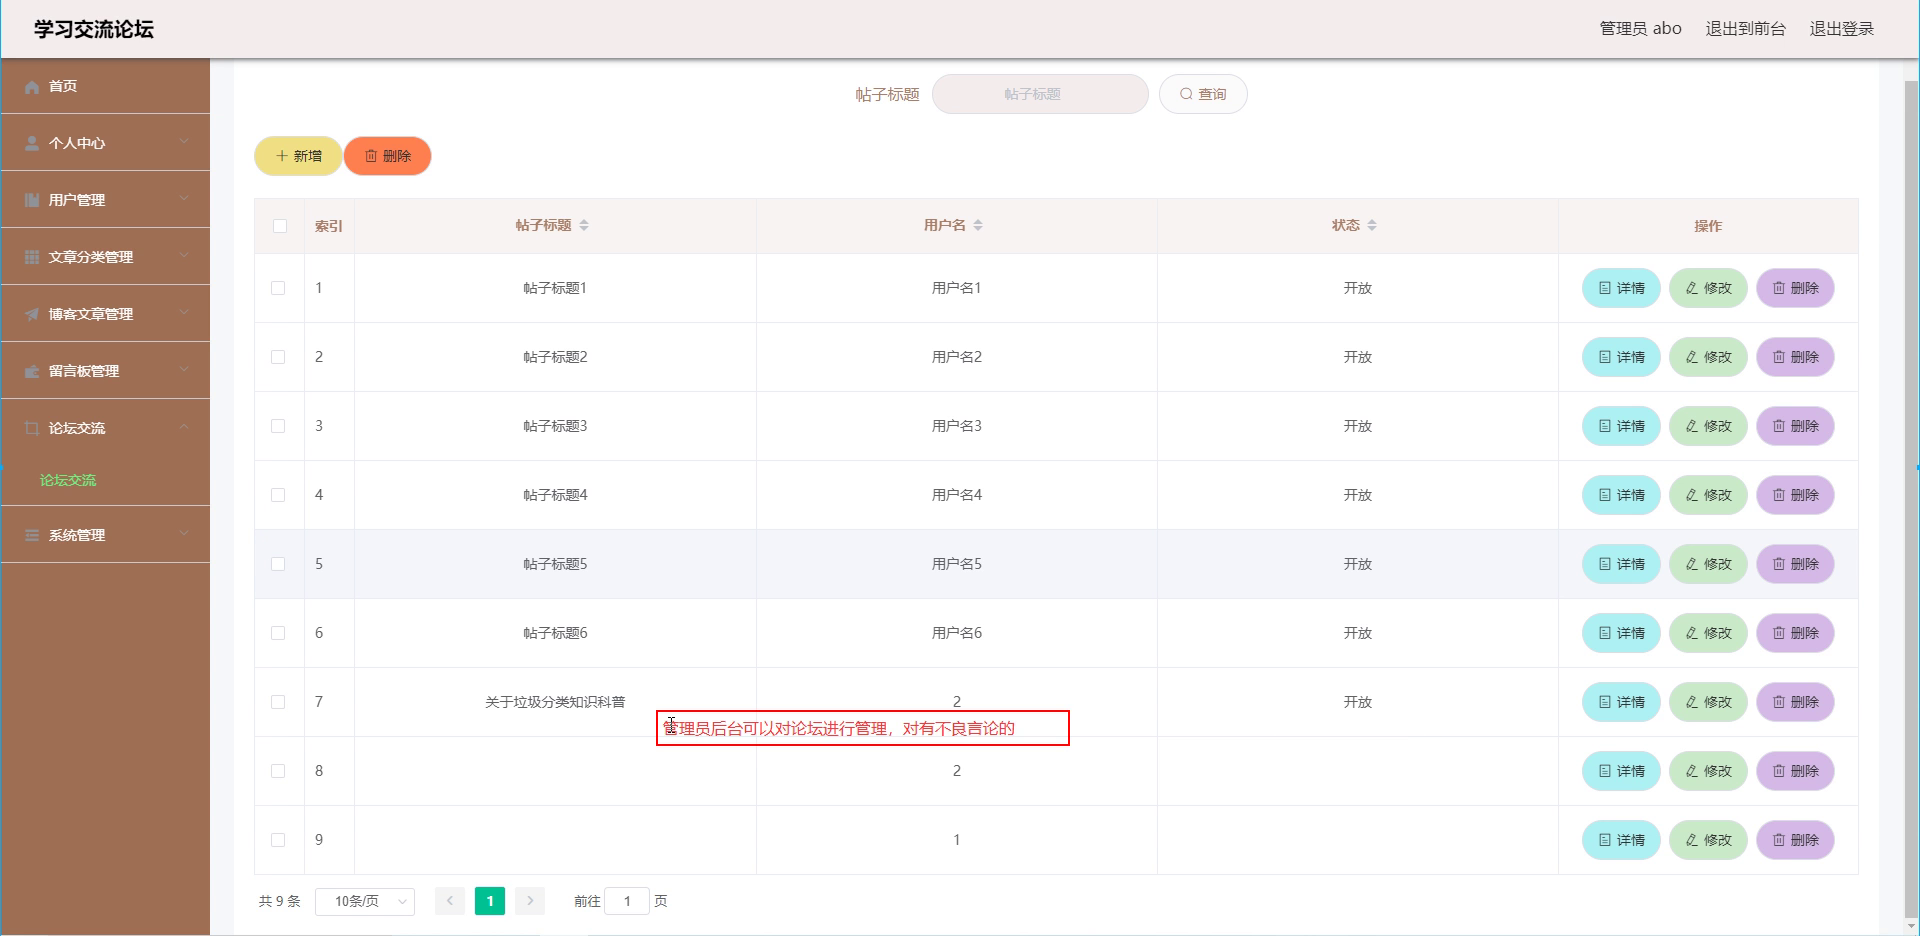This screenshot has width=1920, height=936.
Task: Collapse the 论坛交流 menu chevron
Action: tap(184, 427)
